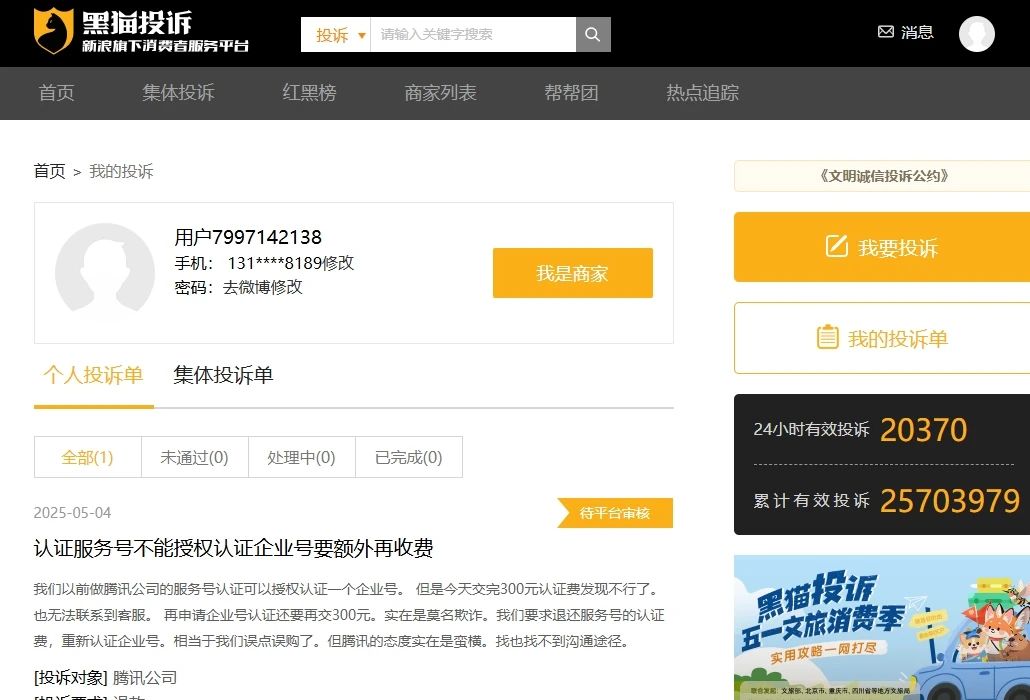Screen dimensions: 1030x700
Task: Open 商家列表 in the navigation bar
Action: pyautogui.click(x=440, y=93)
